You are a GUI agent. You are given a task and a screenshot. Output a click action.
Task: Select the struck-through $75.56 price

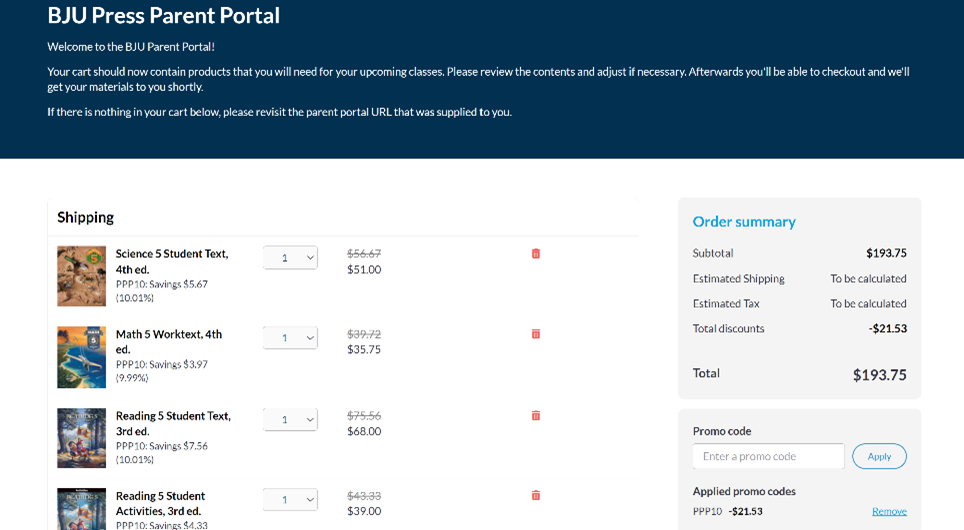(x=364, y=416)
